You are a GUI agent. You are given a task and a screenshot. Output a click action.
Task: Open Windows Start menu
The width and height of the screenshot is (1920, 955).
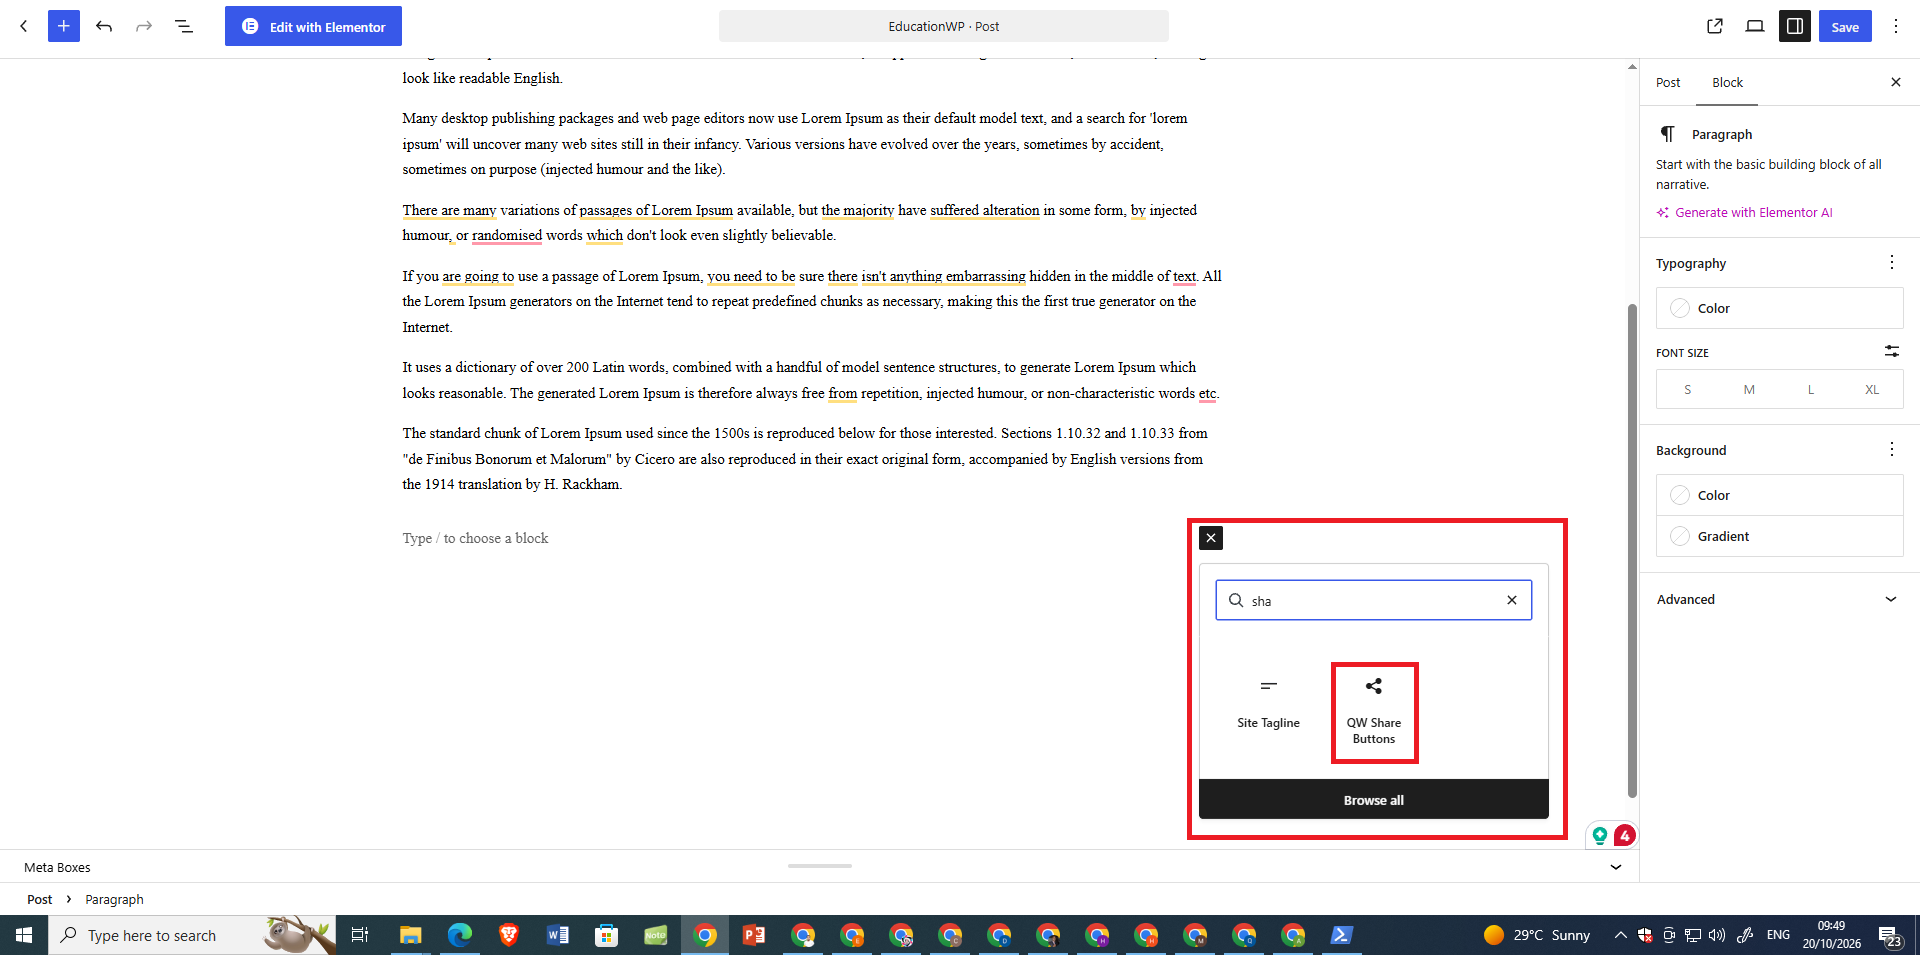coord(24,935)
